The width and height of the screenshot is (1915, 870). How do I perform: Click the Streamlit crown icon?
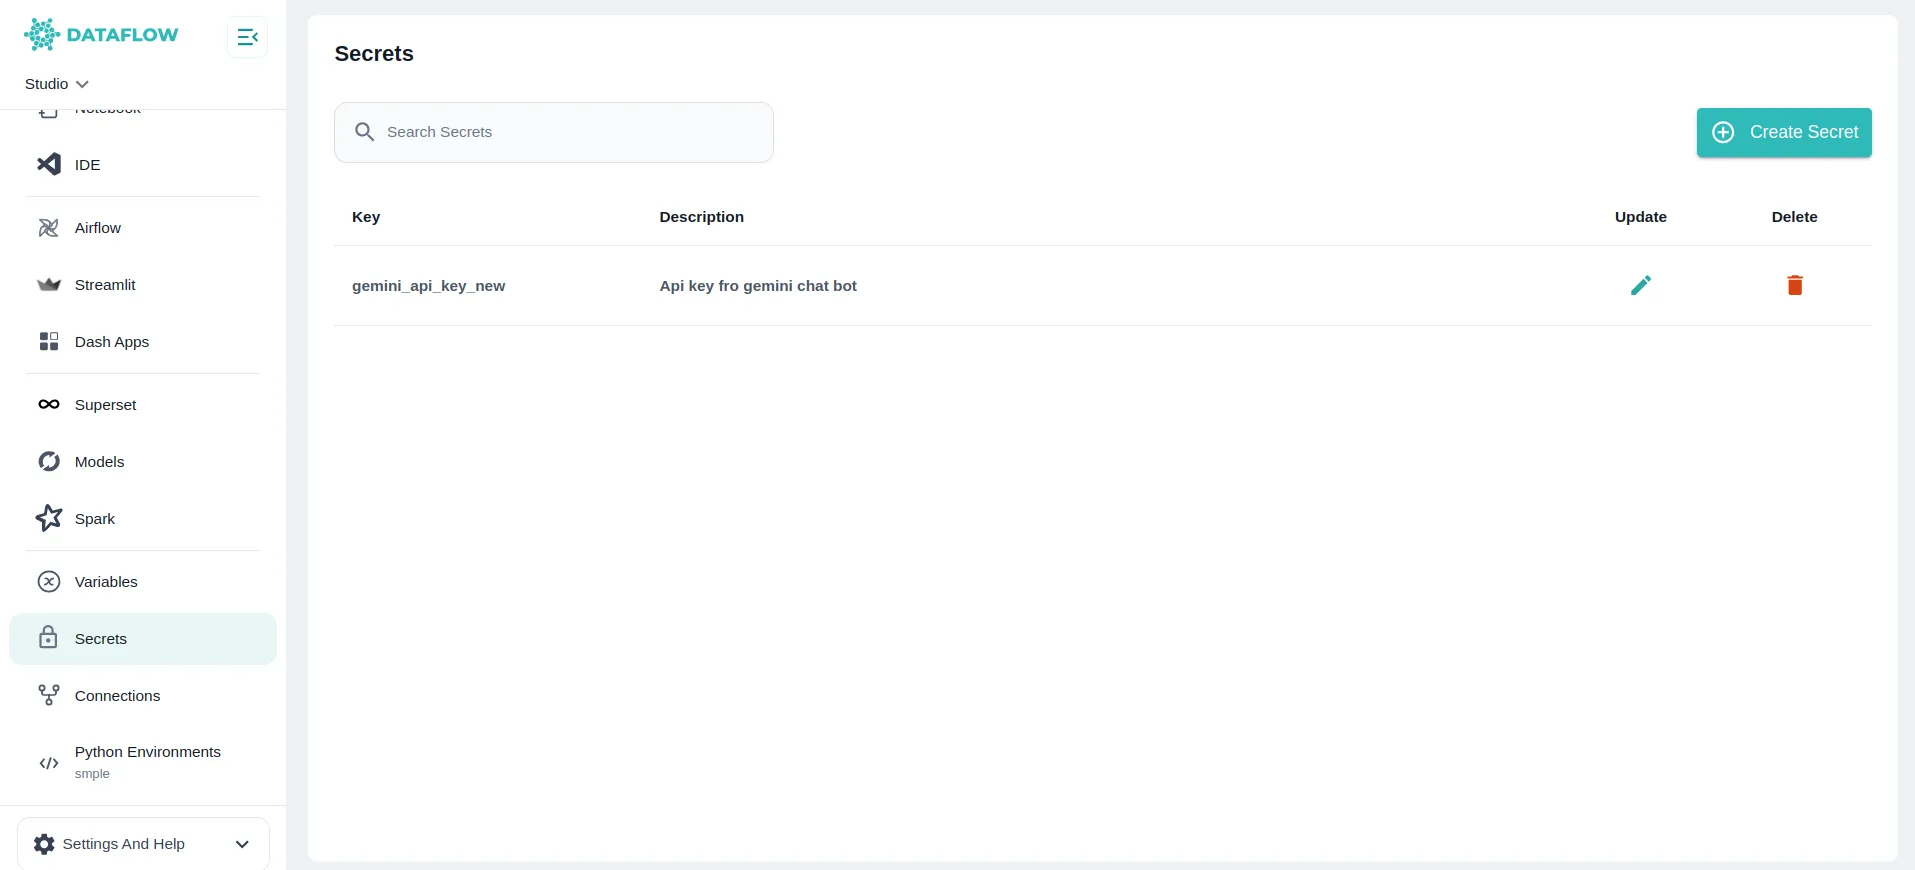(48, 285)
